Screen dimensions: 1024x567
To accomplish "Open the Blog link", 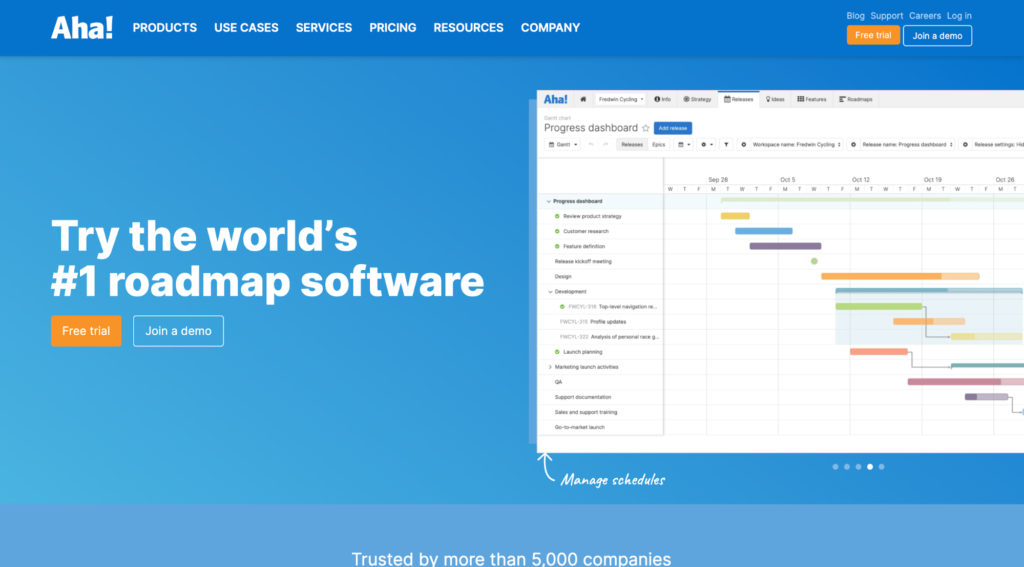I will [x=856, y=16].
